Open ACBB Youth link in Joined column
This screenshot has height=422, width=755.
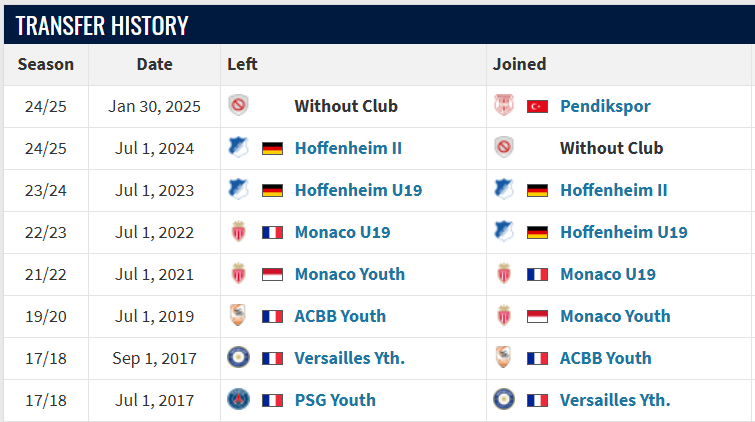605,358
